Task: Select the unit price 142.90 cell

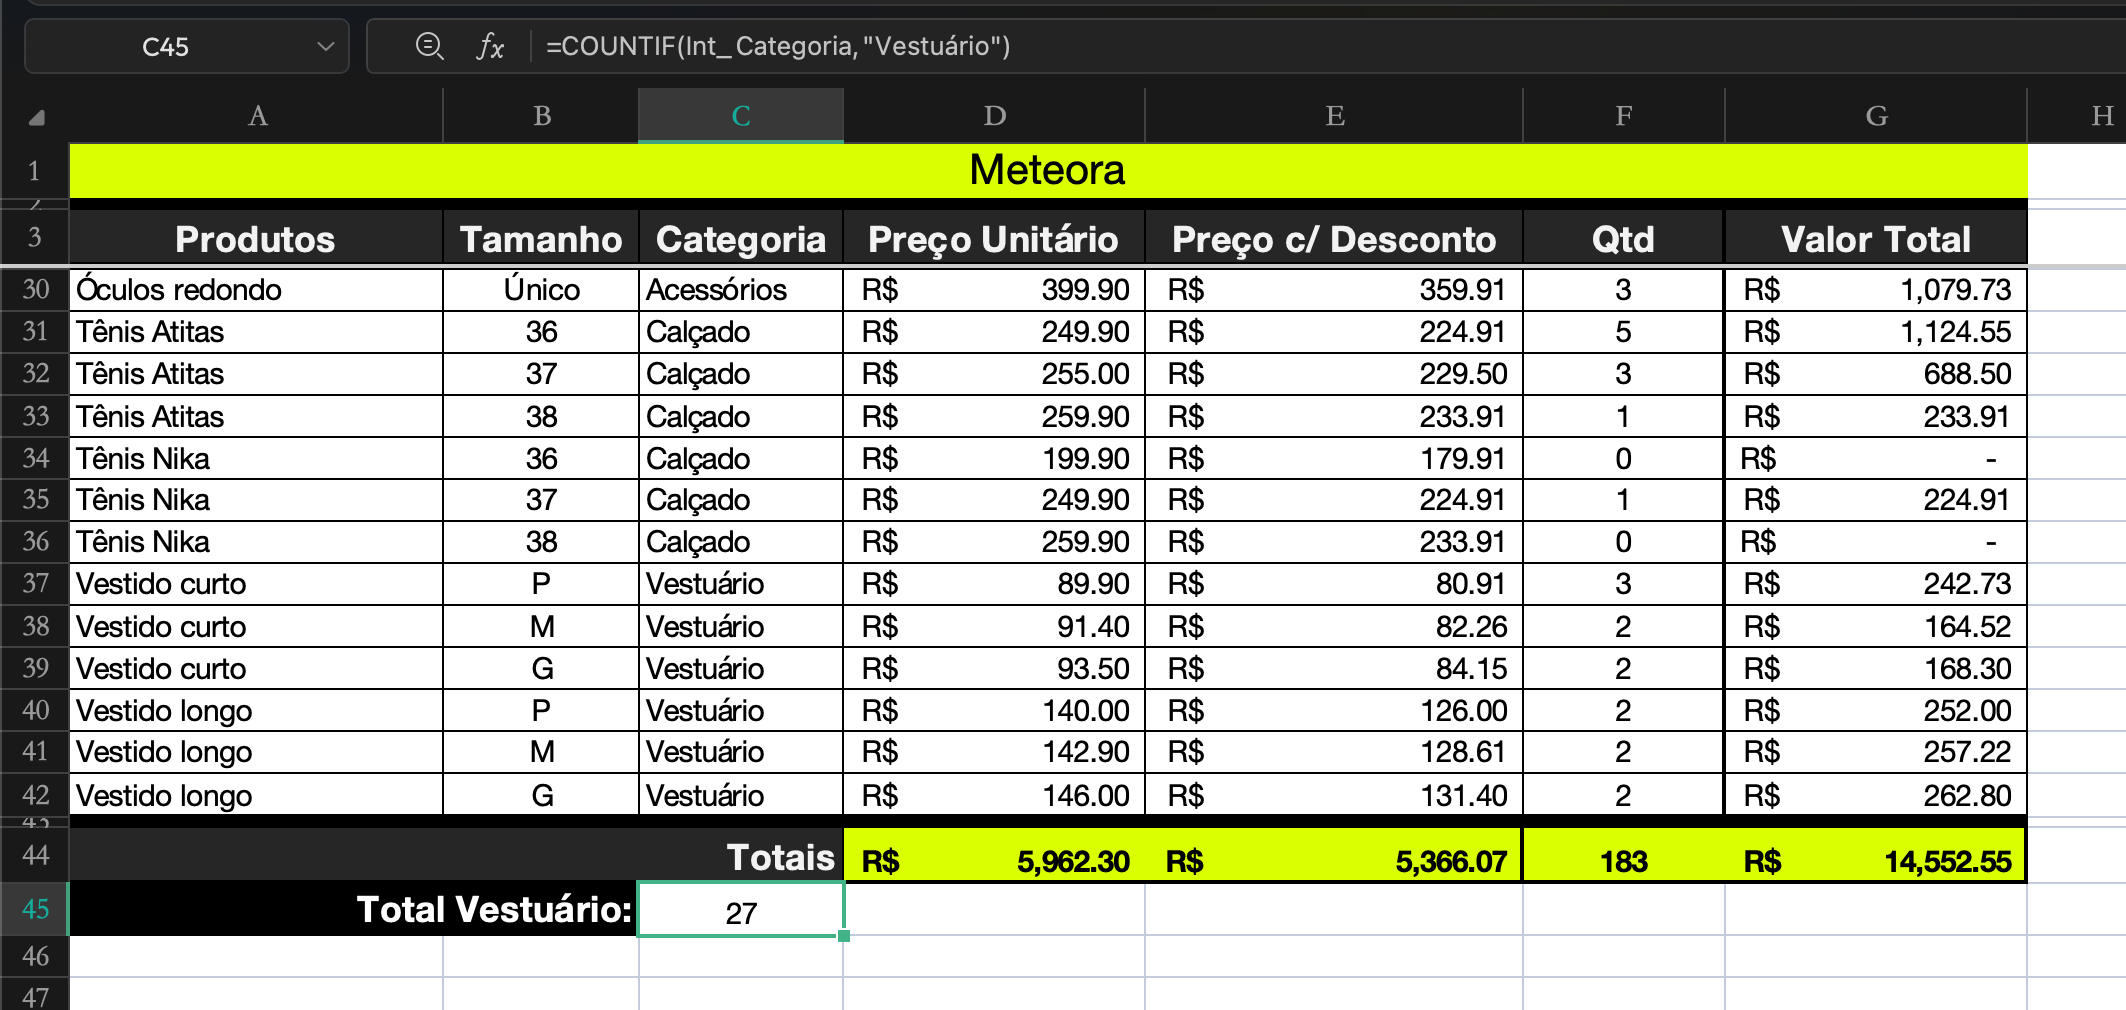Action: pyautogui.click(x=994, y=752)
